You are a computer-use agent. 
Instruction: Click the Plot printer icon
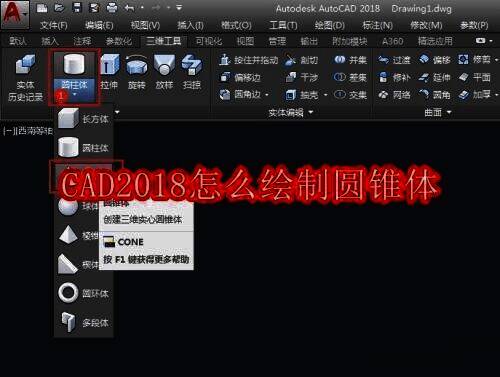click(112, 8)
